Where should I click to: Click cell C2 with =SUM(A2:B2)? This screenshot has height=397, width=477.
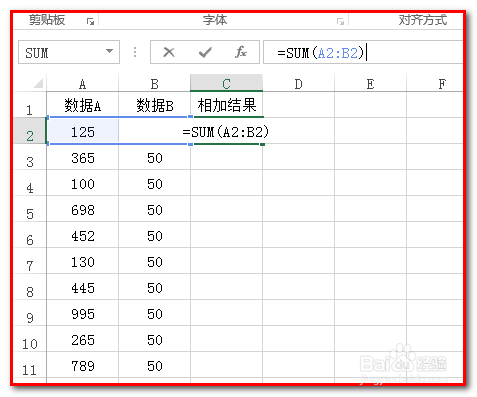226,131
